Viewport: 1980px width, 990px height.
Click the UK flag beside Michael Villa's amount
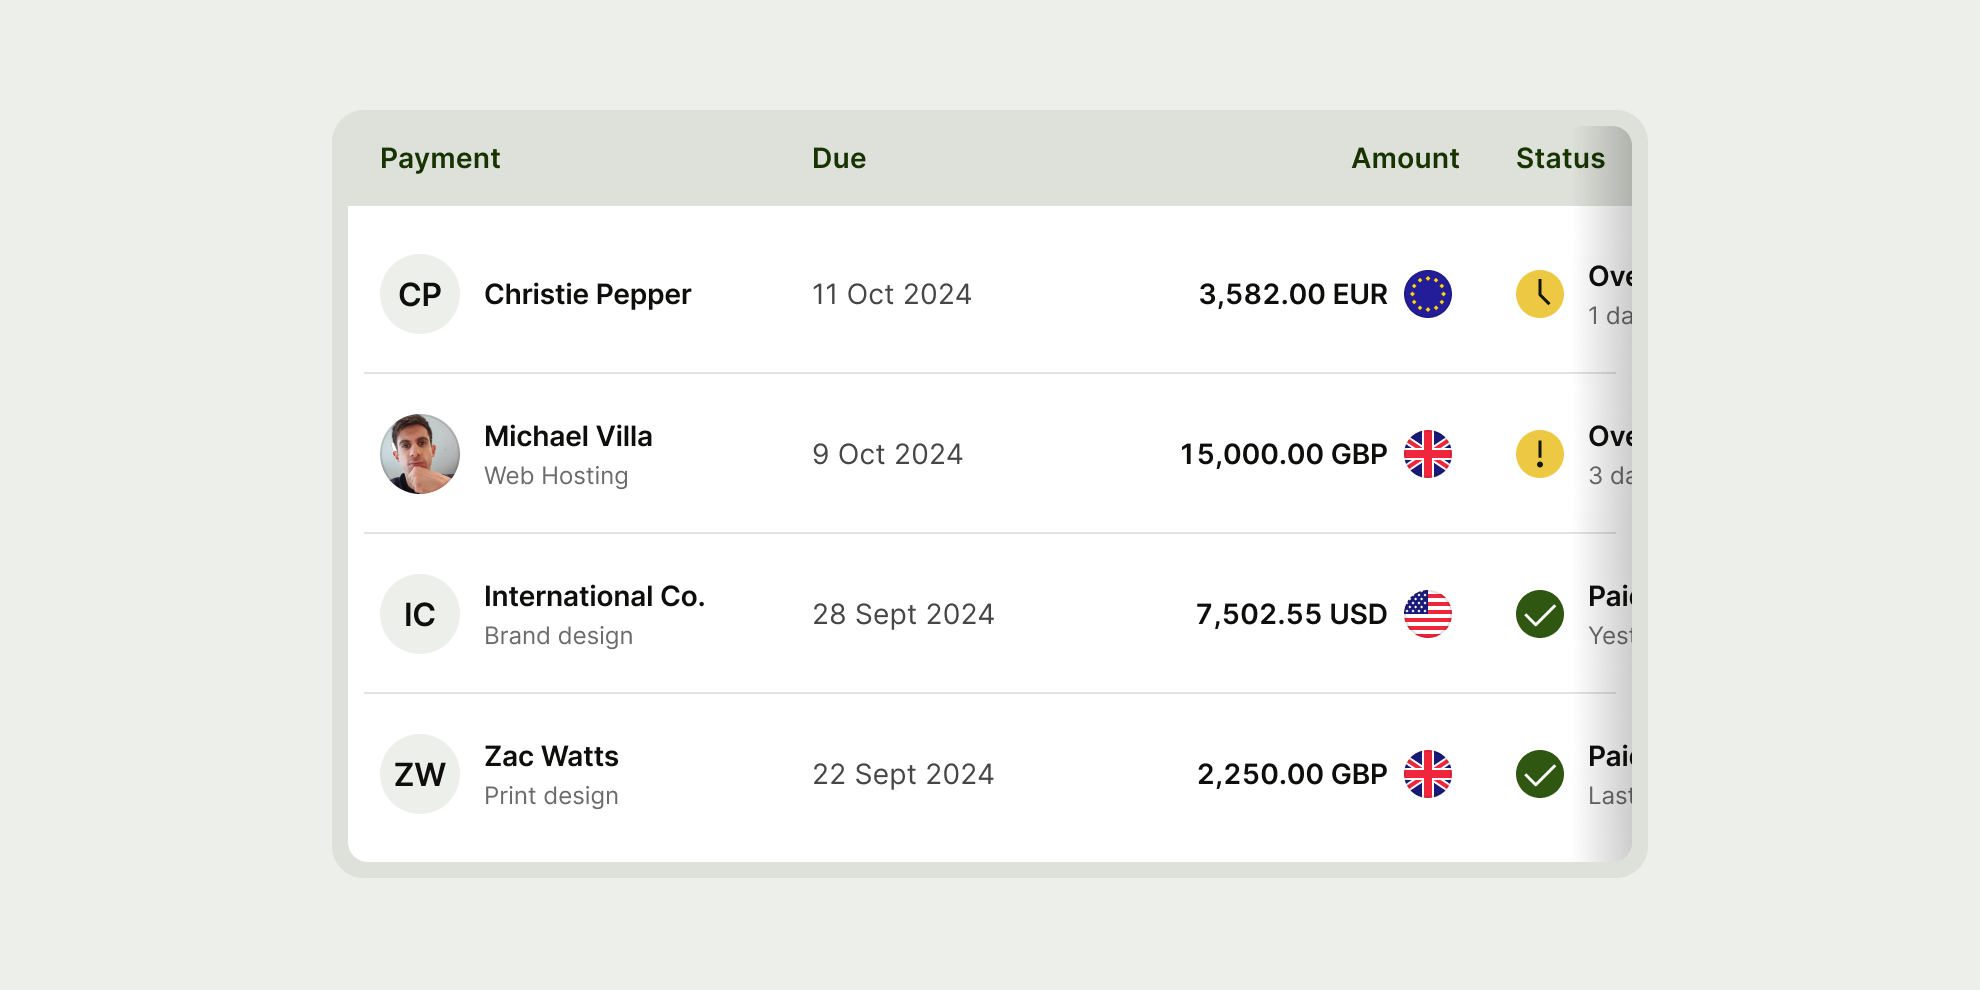click(x=1427, y=454)
